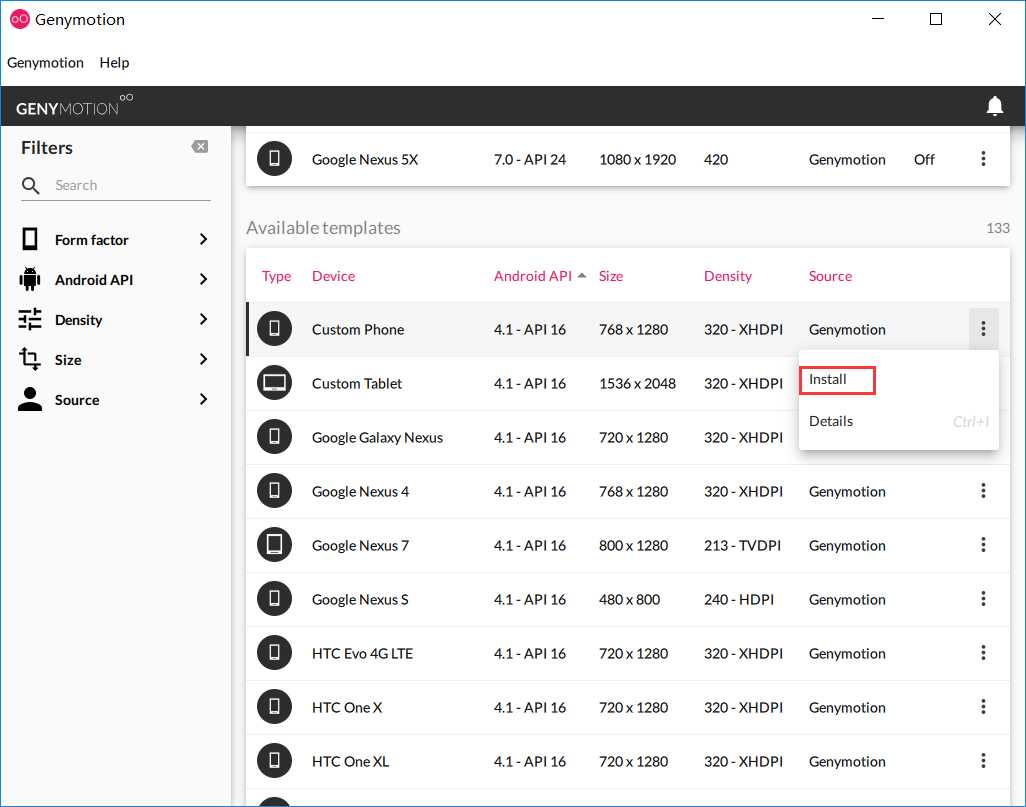
Task: Click the Custom Tablet device icon
Action: click(x=274, y=383)
